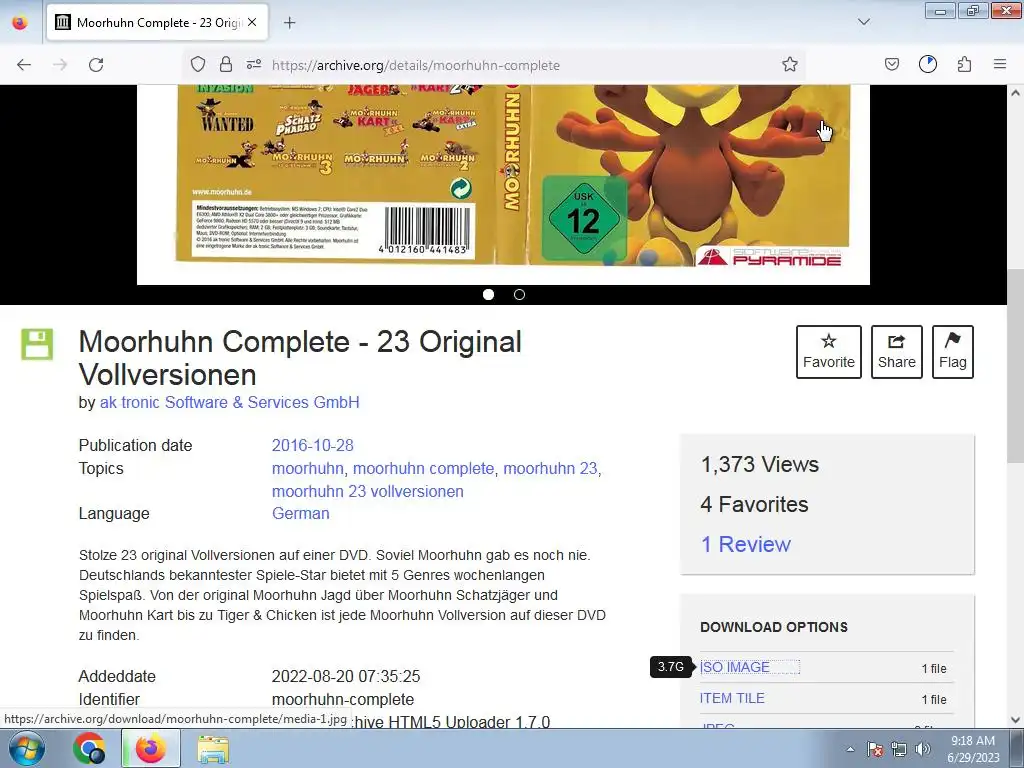Screen dimensions: 1024x768
Task: Click the Firefox logo in title bar
Action: 20,22
